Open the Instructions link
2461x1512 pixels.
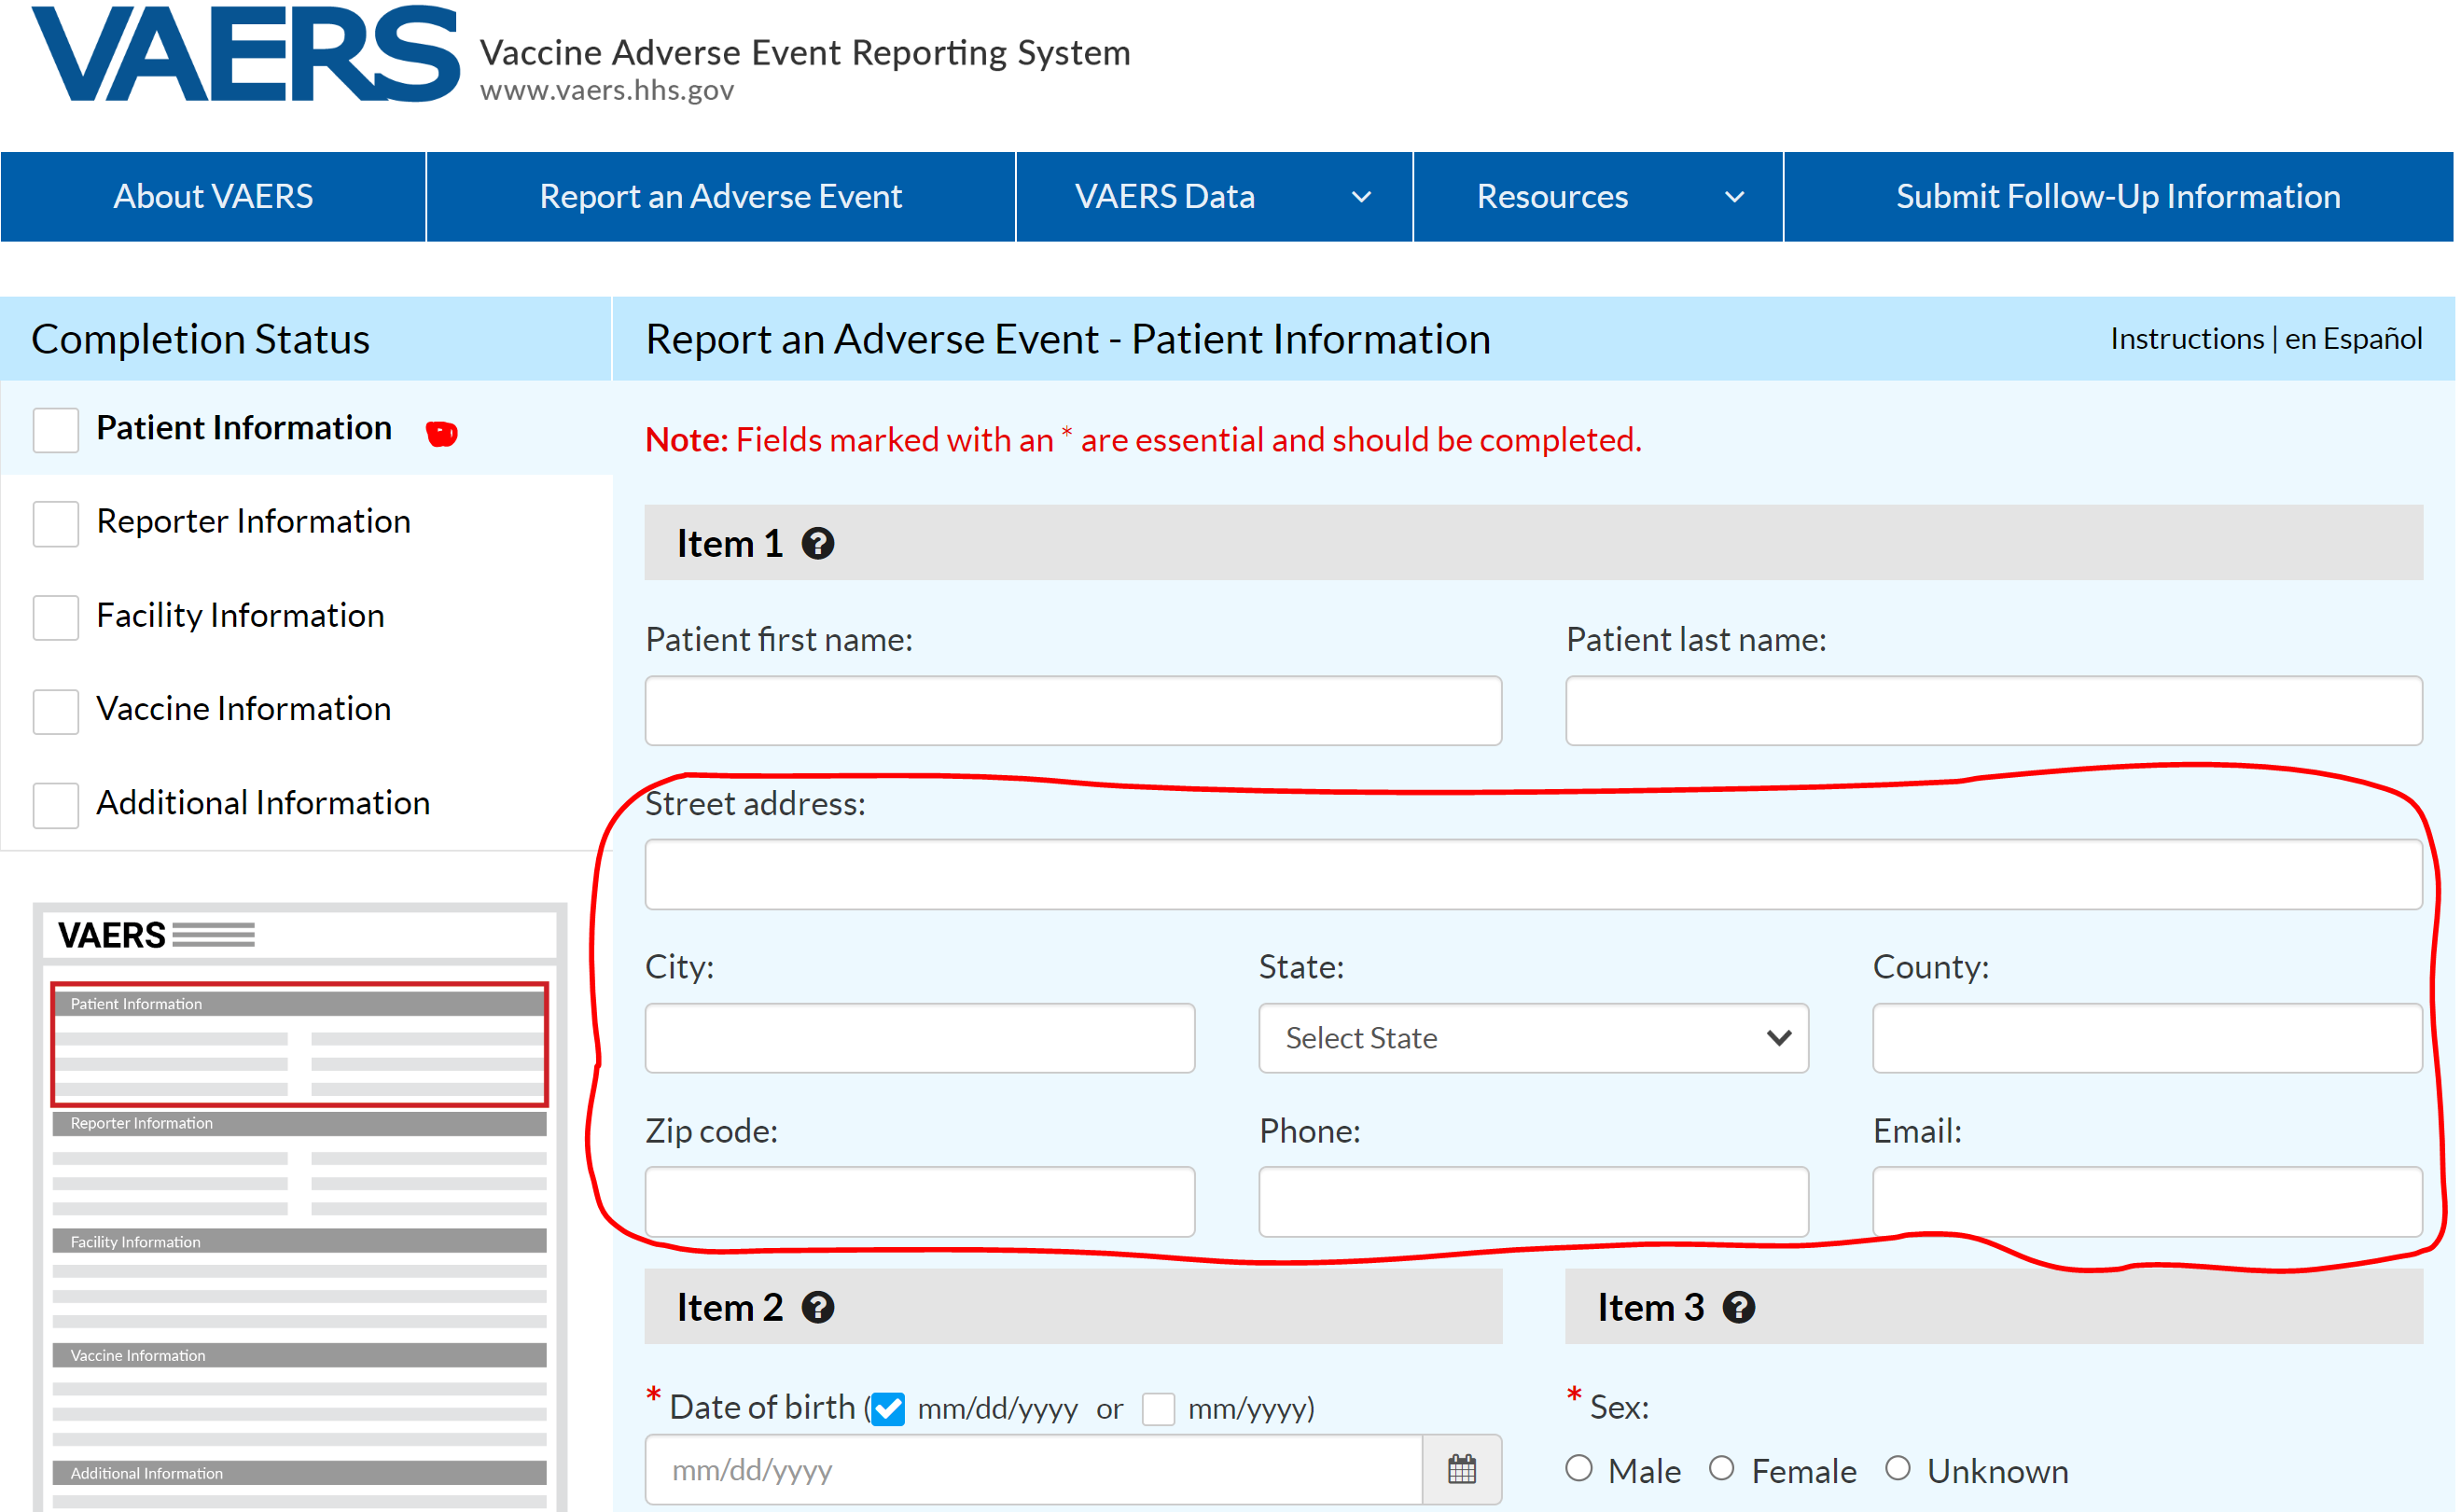(x=2187, y=339)
